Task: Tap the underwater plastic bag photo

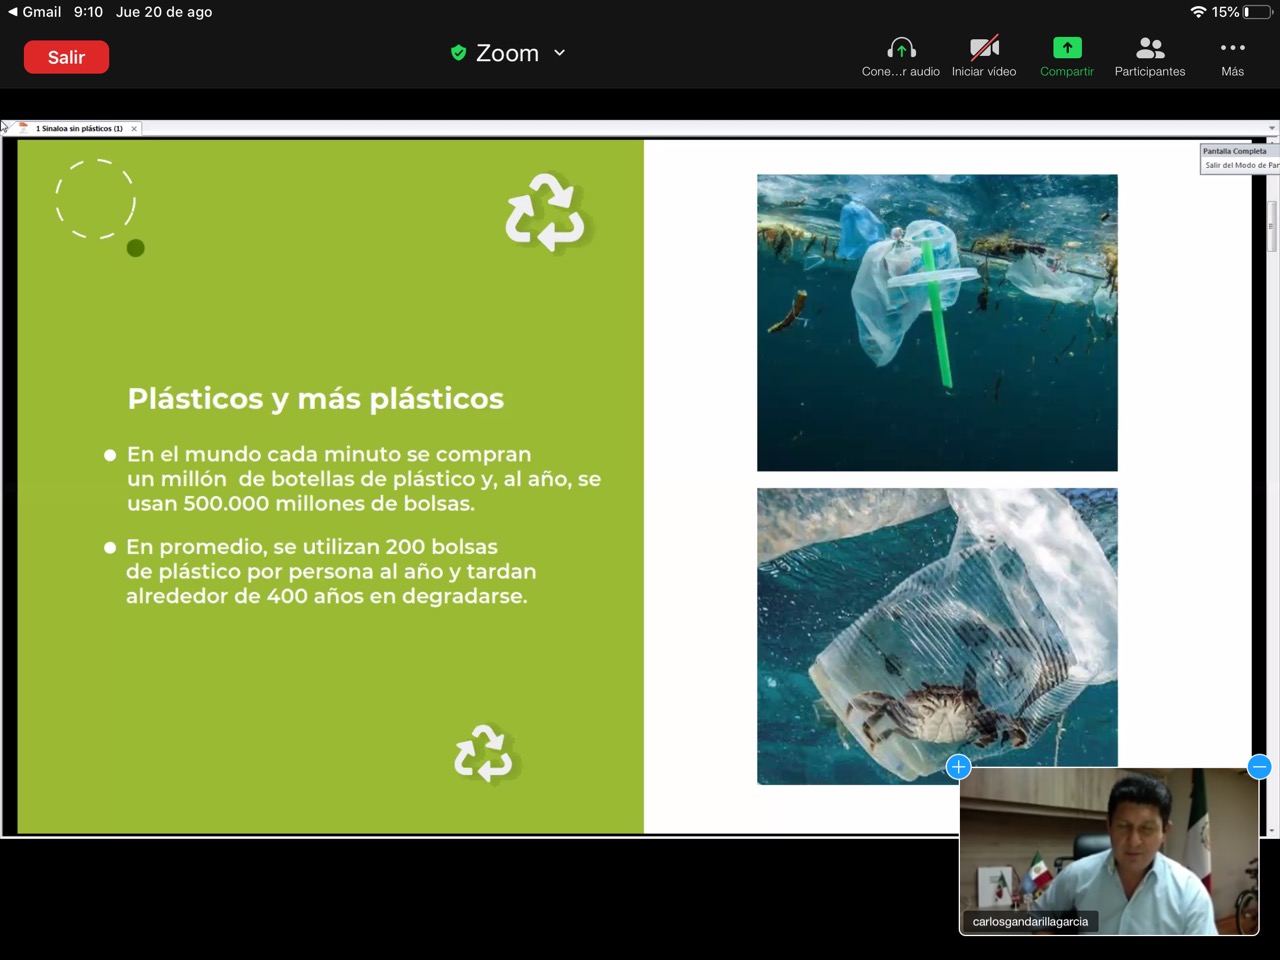Action: tap(937, 322)
